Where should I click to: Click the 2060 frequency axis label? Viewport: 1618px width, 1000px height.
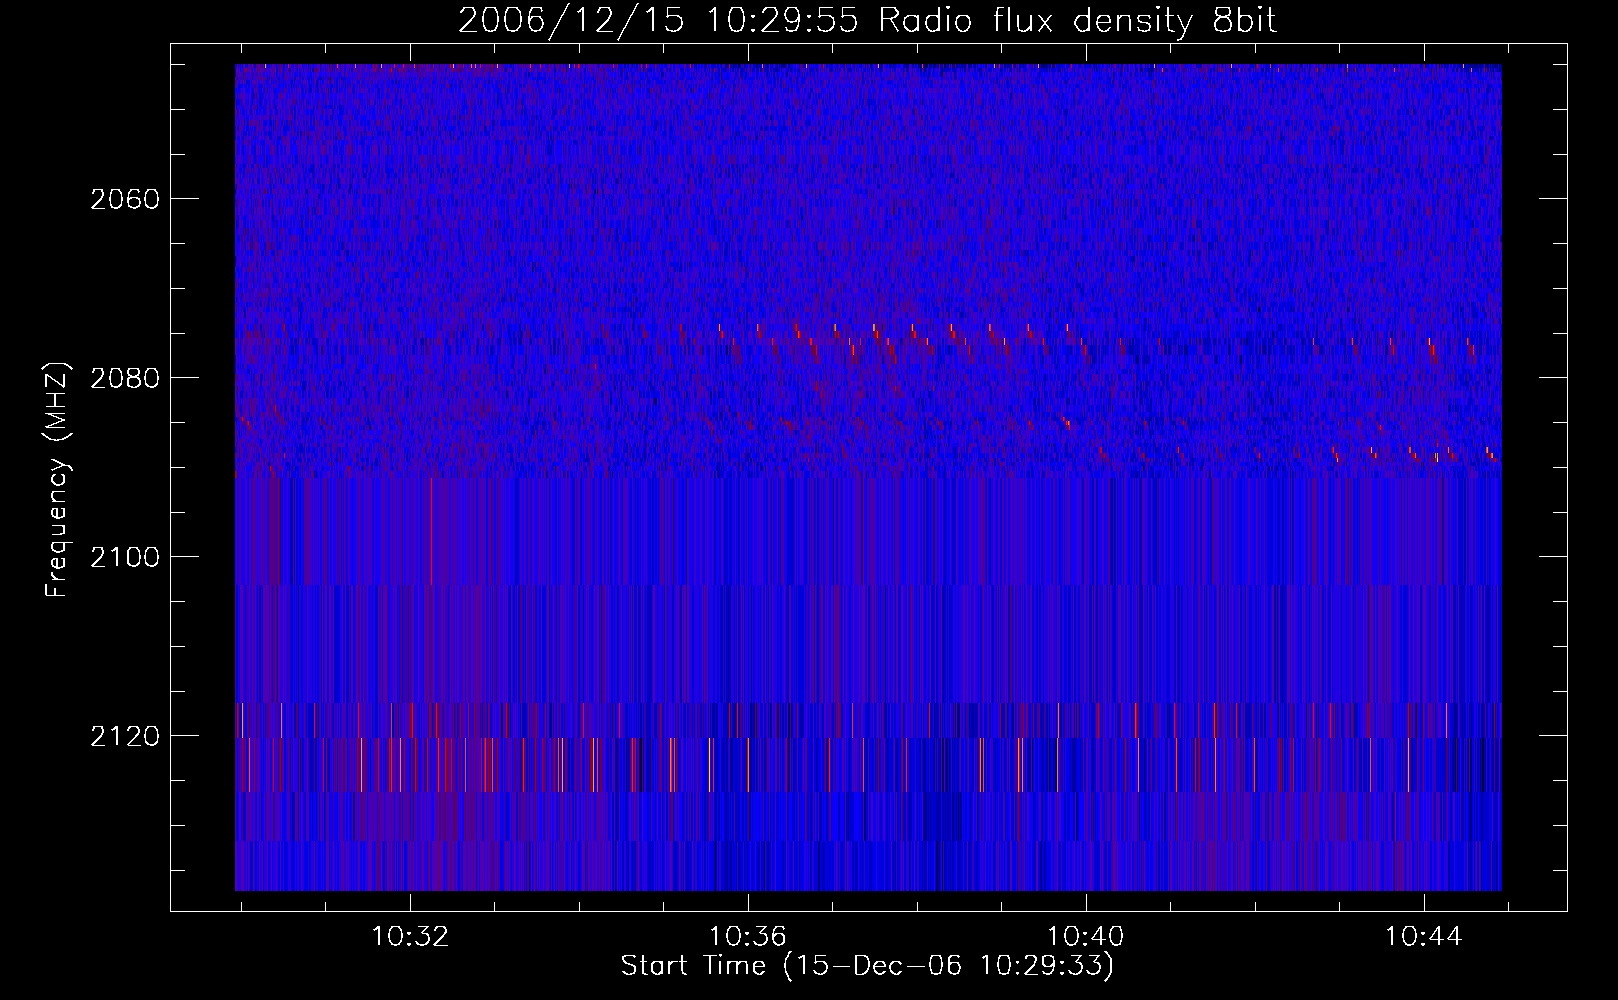click(125, 199)
